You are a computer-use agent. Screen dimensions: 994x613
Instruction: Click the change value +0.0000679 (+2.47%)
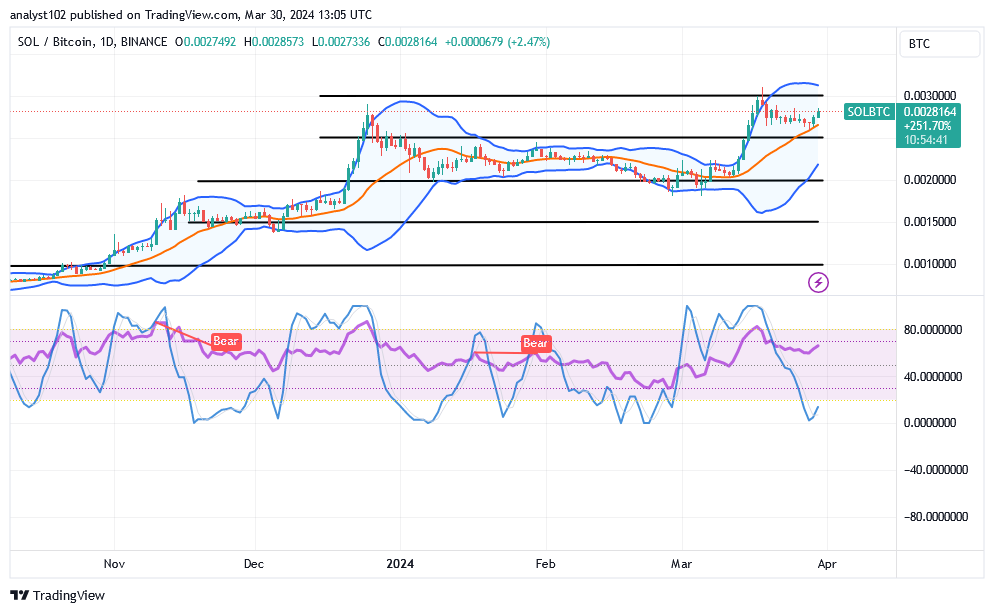coord(498,42)
